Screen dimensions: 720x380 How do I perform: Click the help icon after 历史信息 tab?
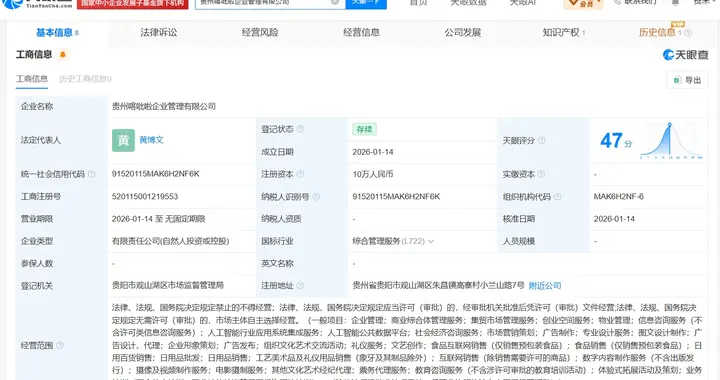688,33
